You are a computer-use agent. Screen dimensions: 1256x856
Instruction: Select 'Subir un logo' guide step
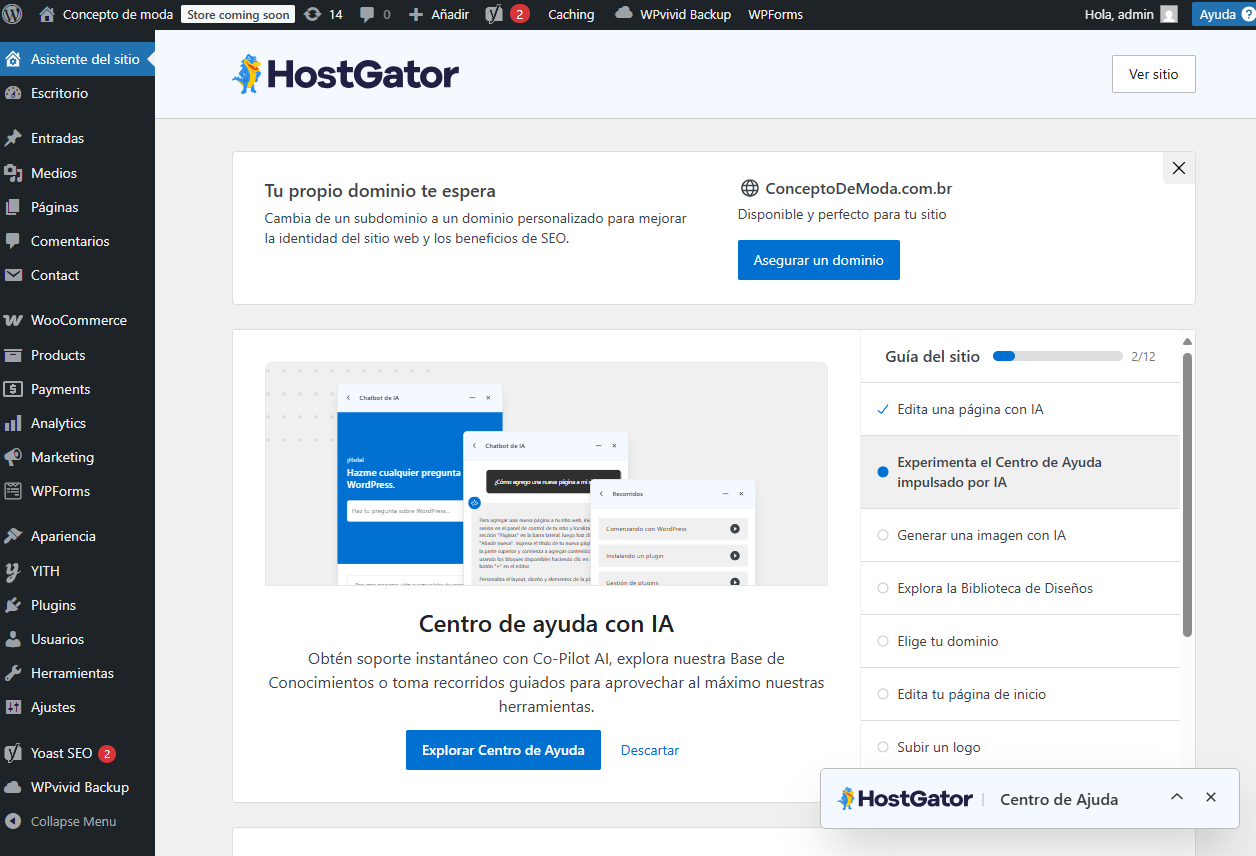[1020, 747]
